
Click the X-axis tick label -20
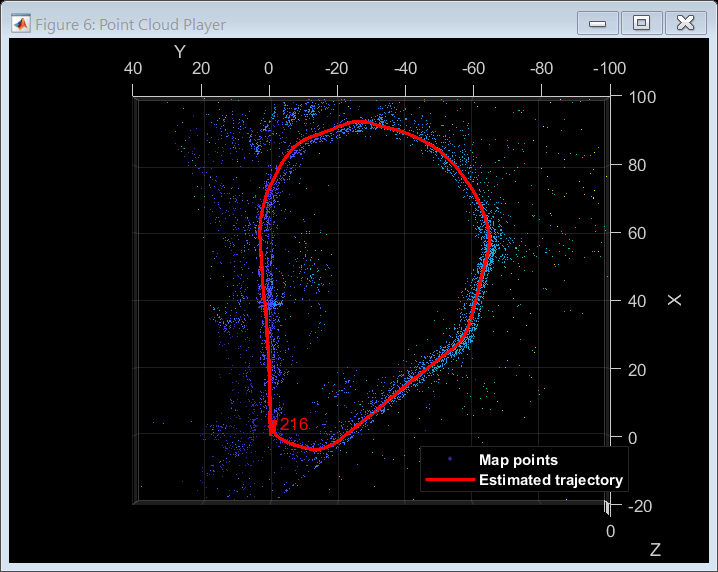point(640,506)
